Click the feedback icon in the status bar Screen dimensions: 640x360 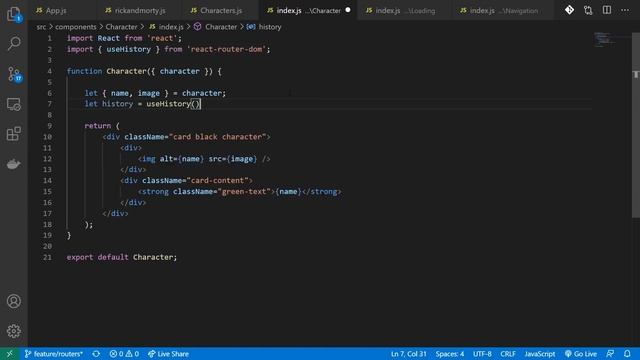(x=610, y=354)
